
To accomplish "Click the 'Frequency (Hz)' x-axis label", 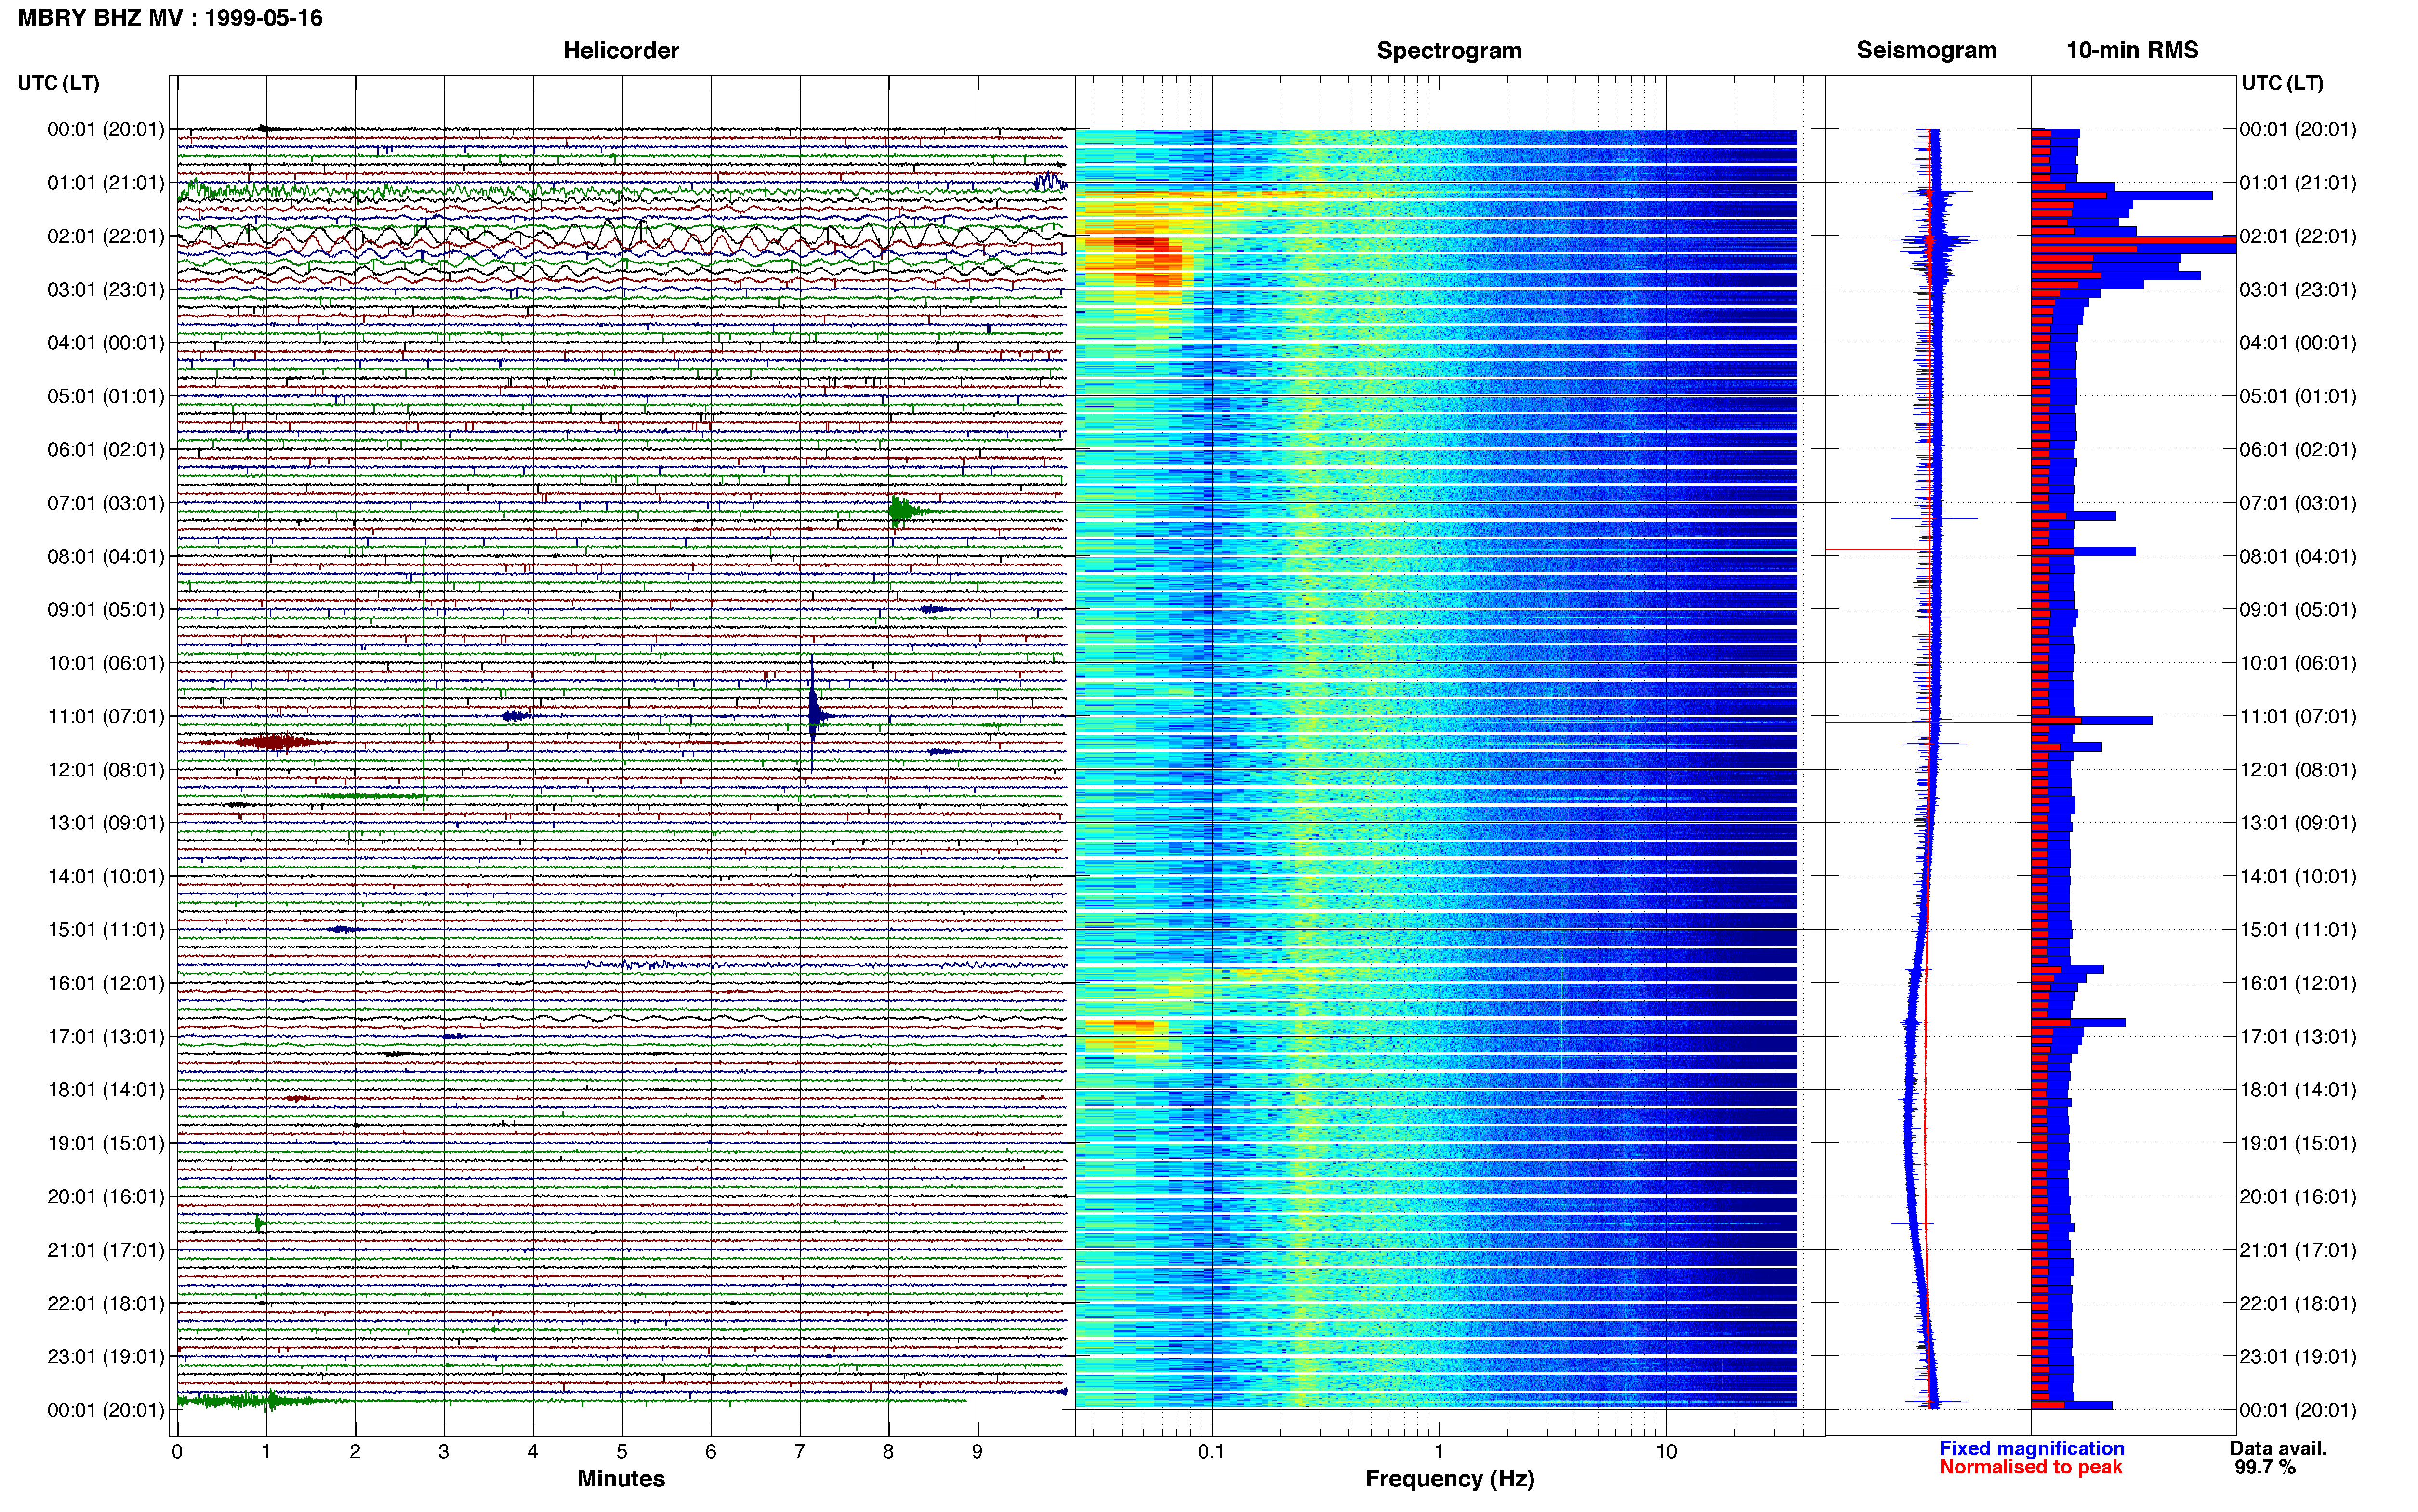I will tap(1449, 1479).
